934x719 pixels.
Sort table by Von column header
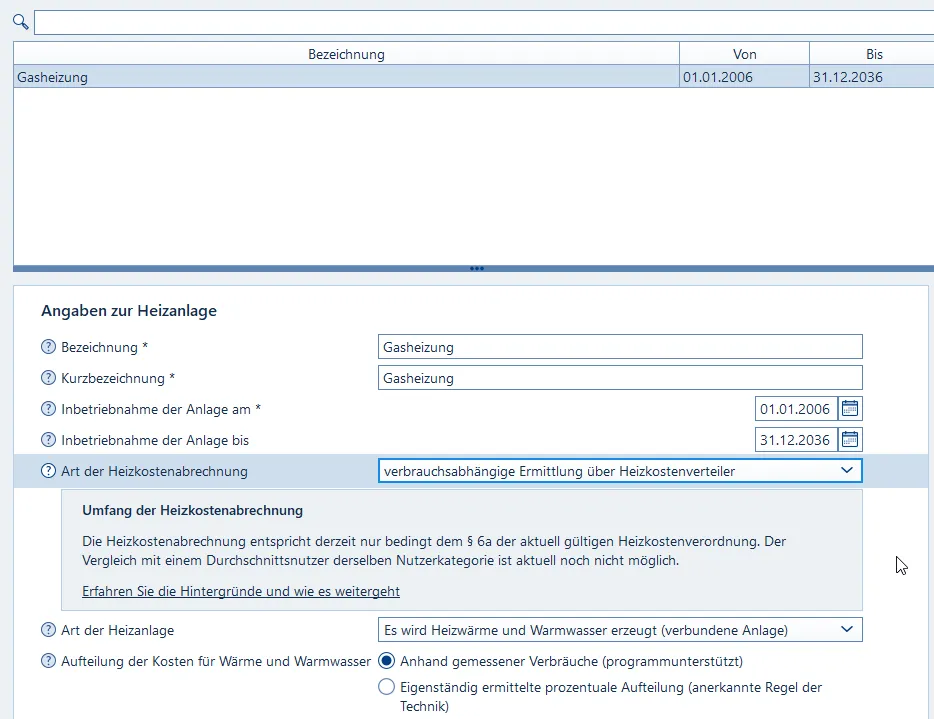(x=744, y=54)
